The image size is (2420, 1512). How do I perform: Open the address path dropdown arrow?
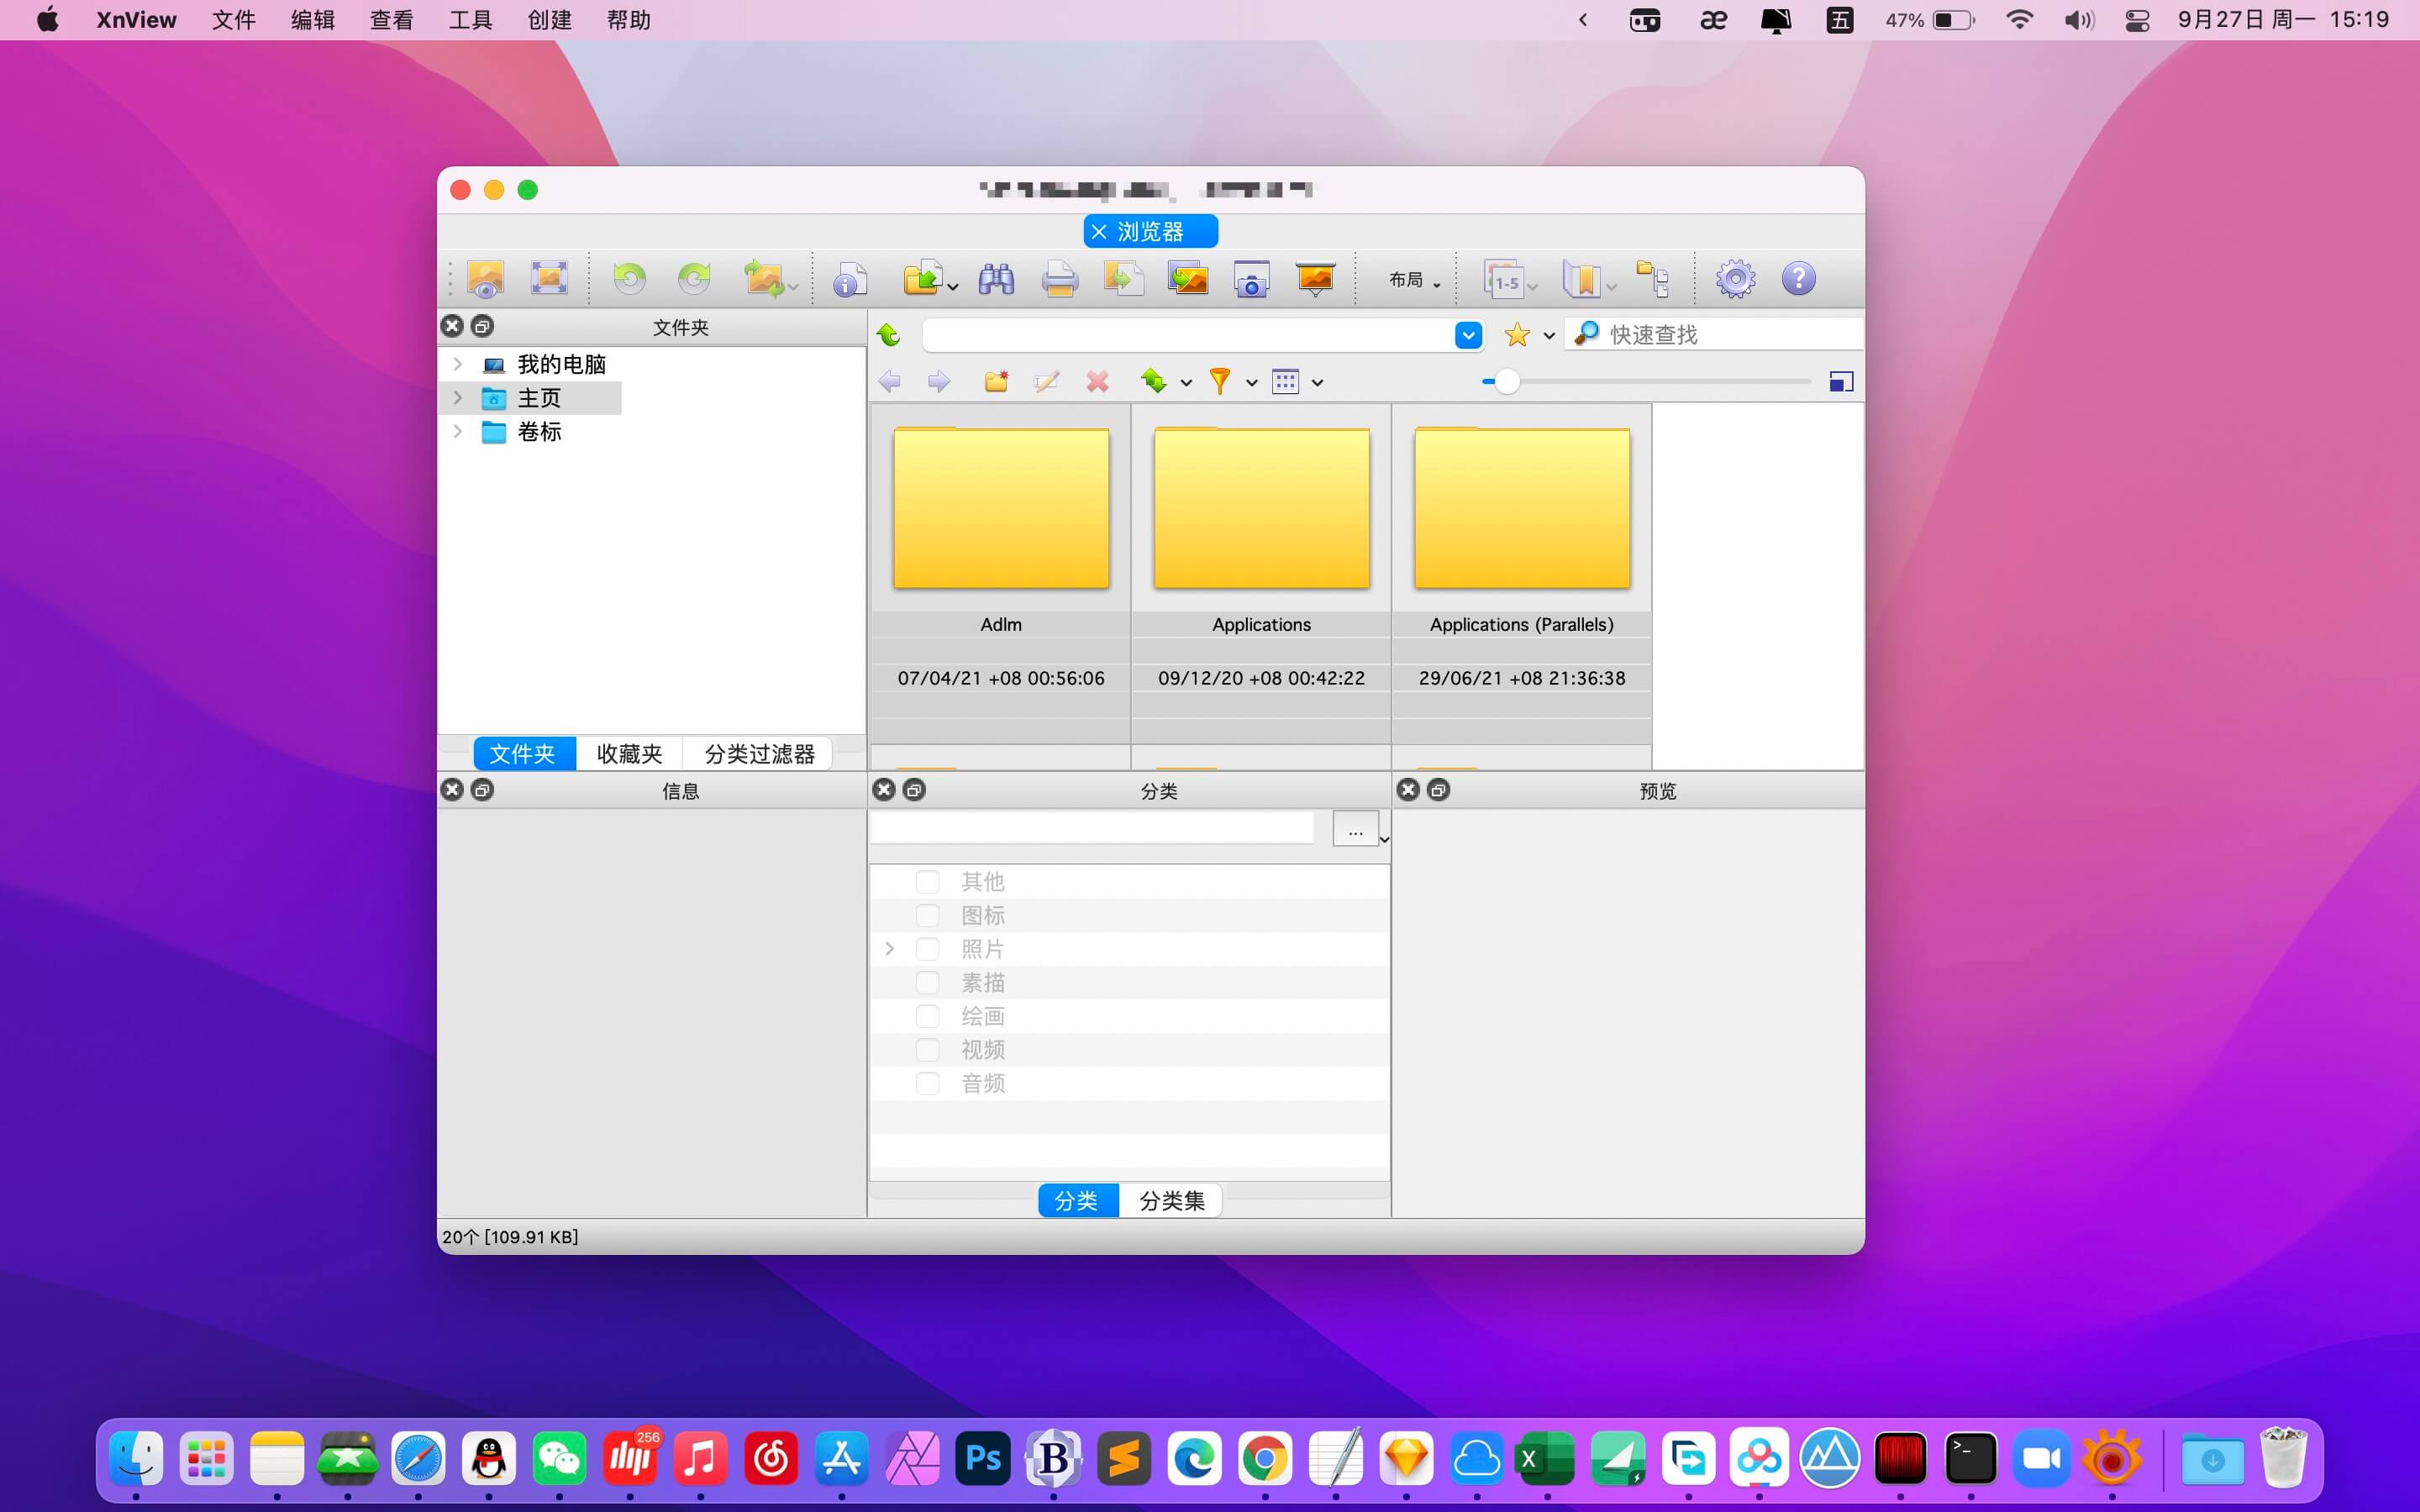pos(1468,335)
